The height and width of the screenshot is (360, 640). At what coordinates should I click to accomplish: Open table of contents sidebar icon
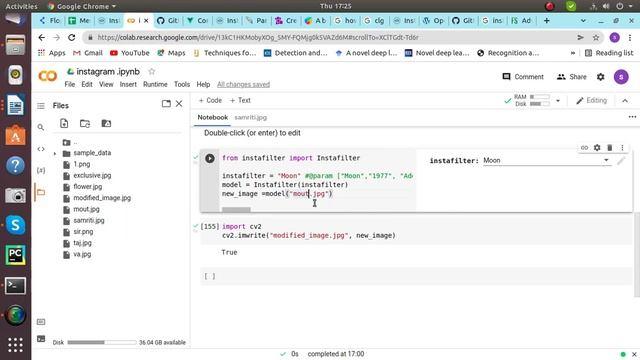pyautogui.click(x=41, y=106)
